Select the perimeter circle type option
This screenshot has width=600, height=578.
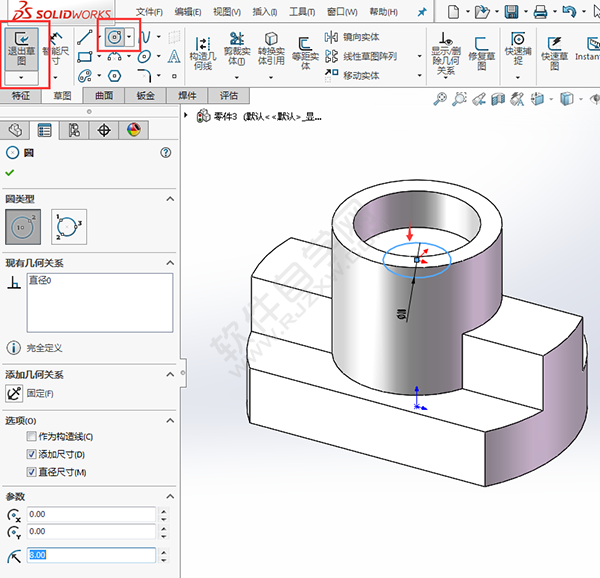pos(69,227)
